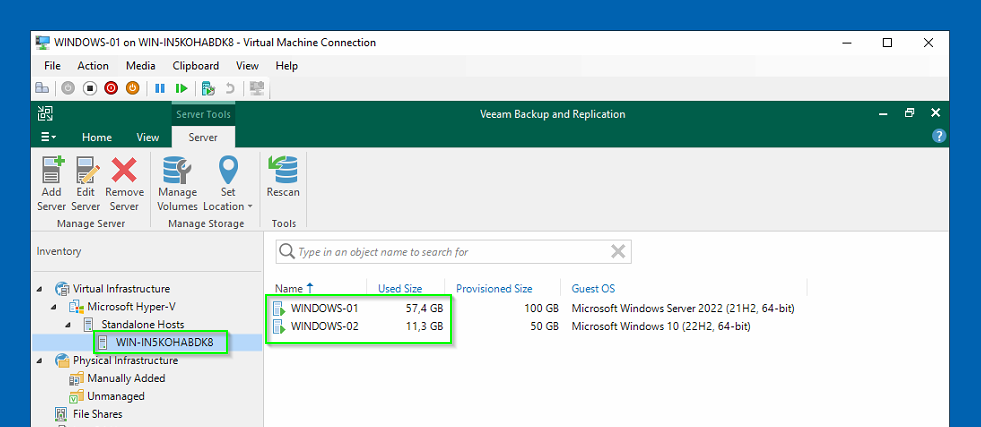
Task: Click the Microsoft Windows 10 guest OS cell
Action: coord(661,326)
